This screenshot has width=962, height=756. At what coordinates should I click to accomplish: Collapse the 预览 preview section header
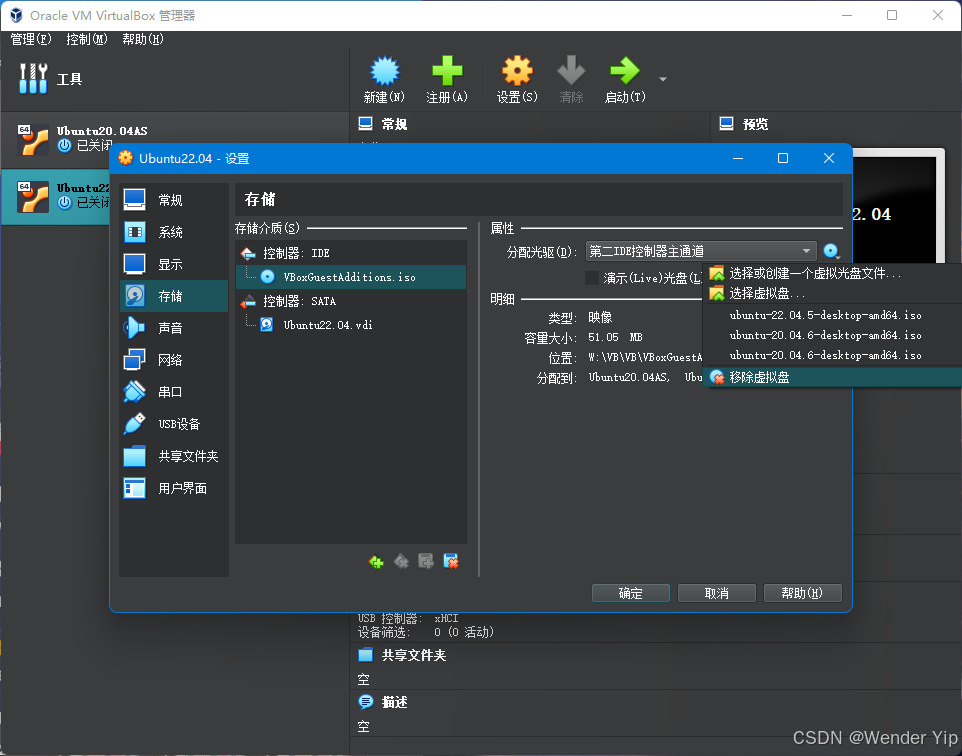(x=755, y=124)
